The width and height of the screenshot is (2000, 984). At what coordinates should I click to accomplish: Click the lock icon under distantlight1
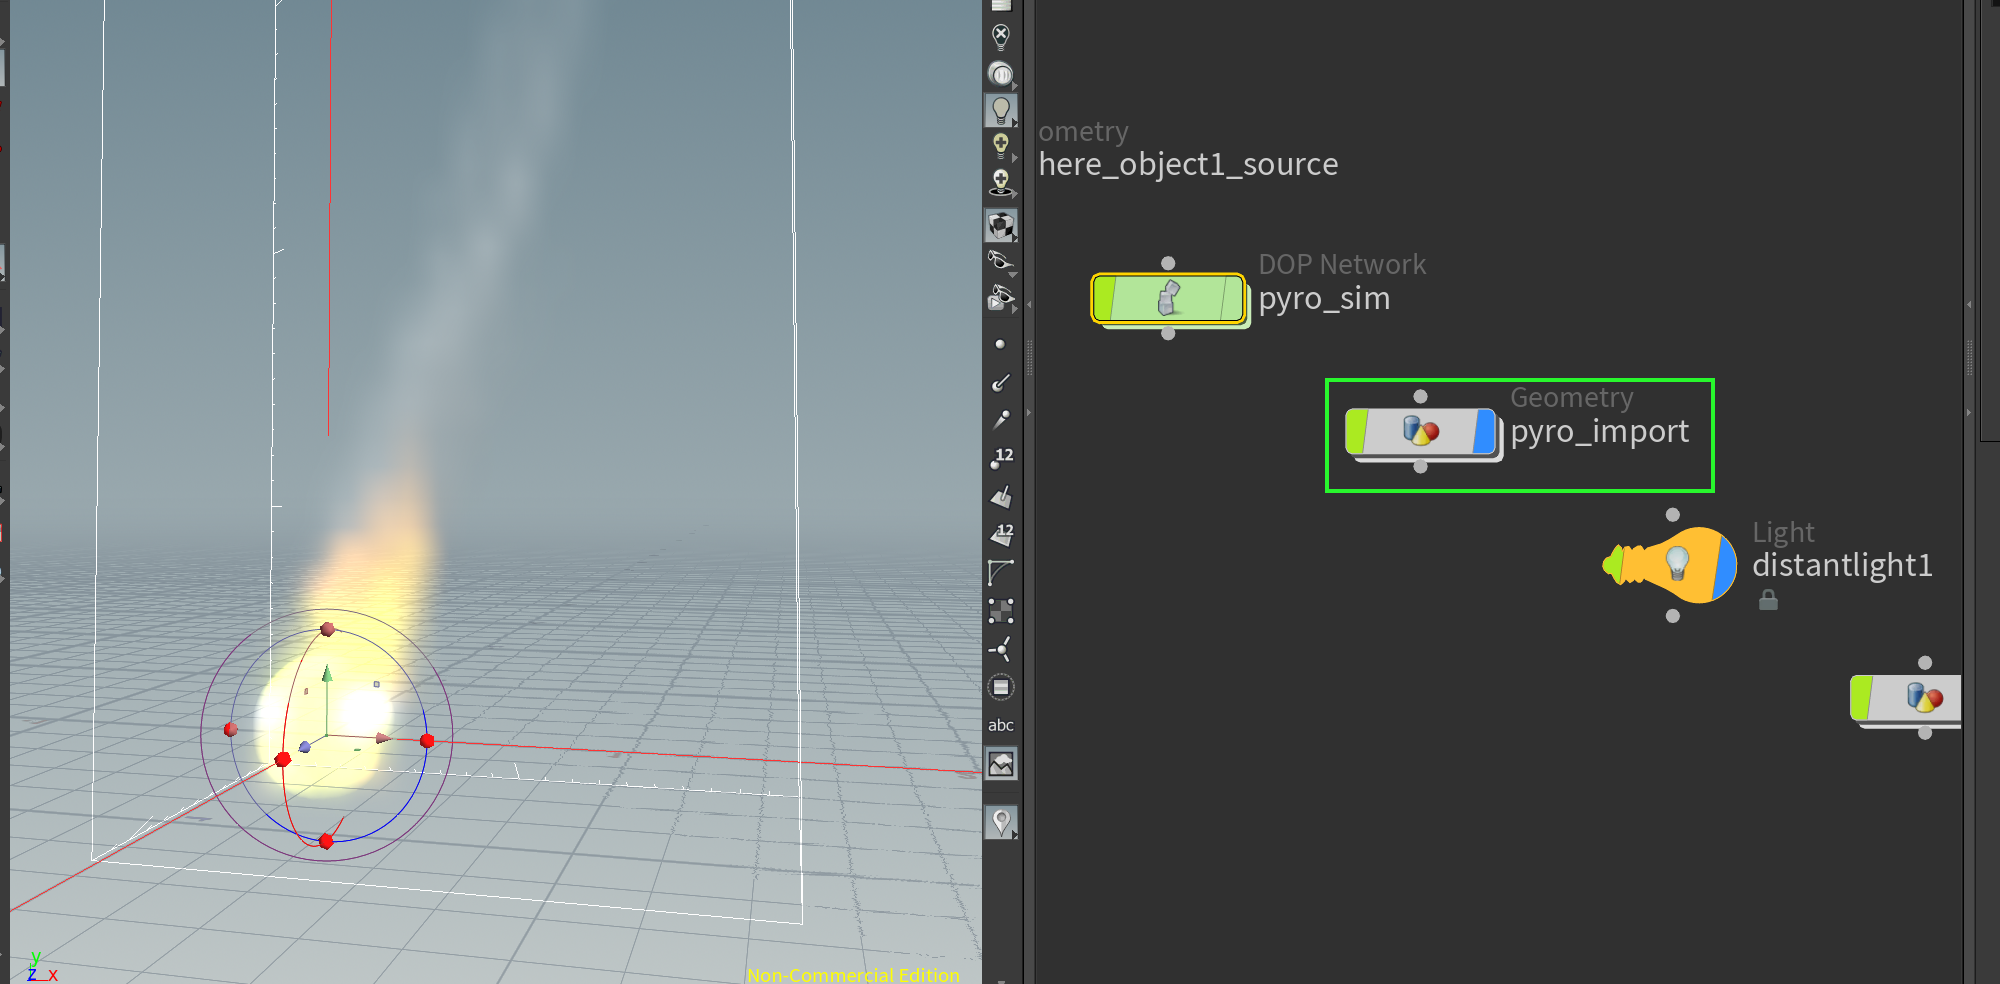pos(1769,599)
